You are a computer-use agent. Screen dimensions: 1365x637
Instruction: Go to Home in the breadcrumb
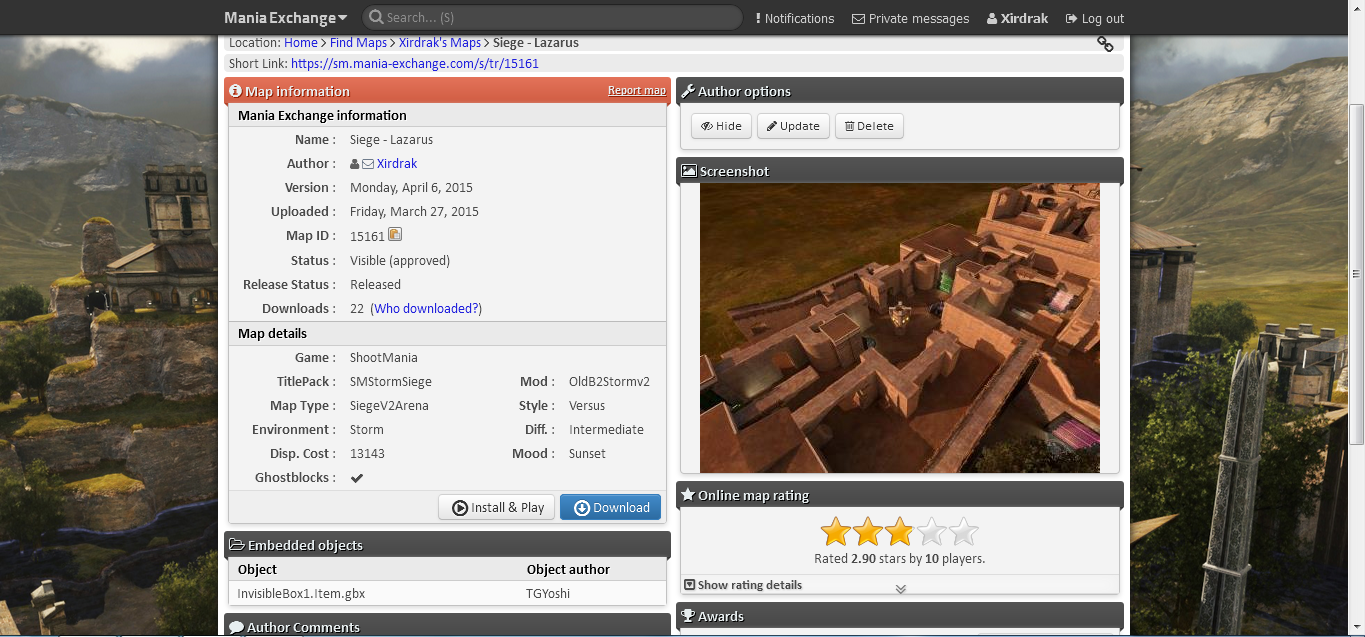(301, 43)
